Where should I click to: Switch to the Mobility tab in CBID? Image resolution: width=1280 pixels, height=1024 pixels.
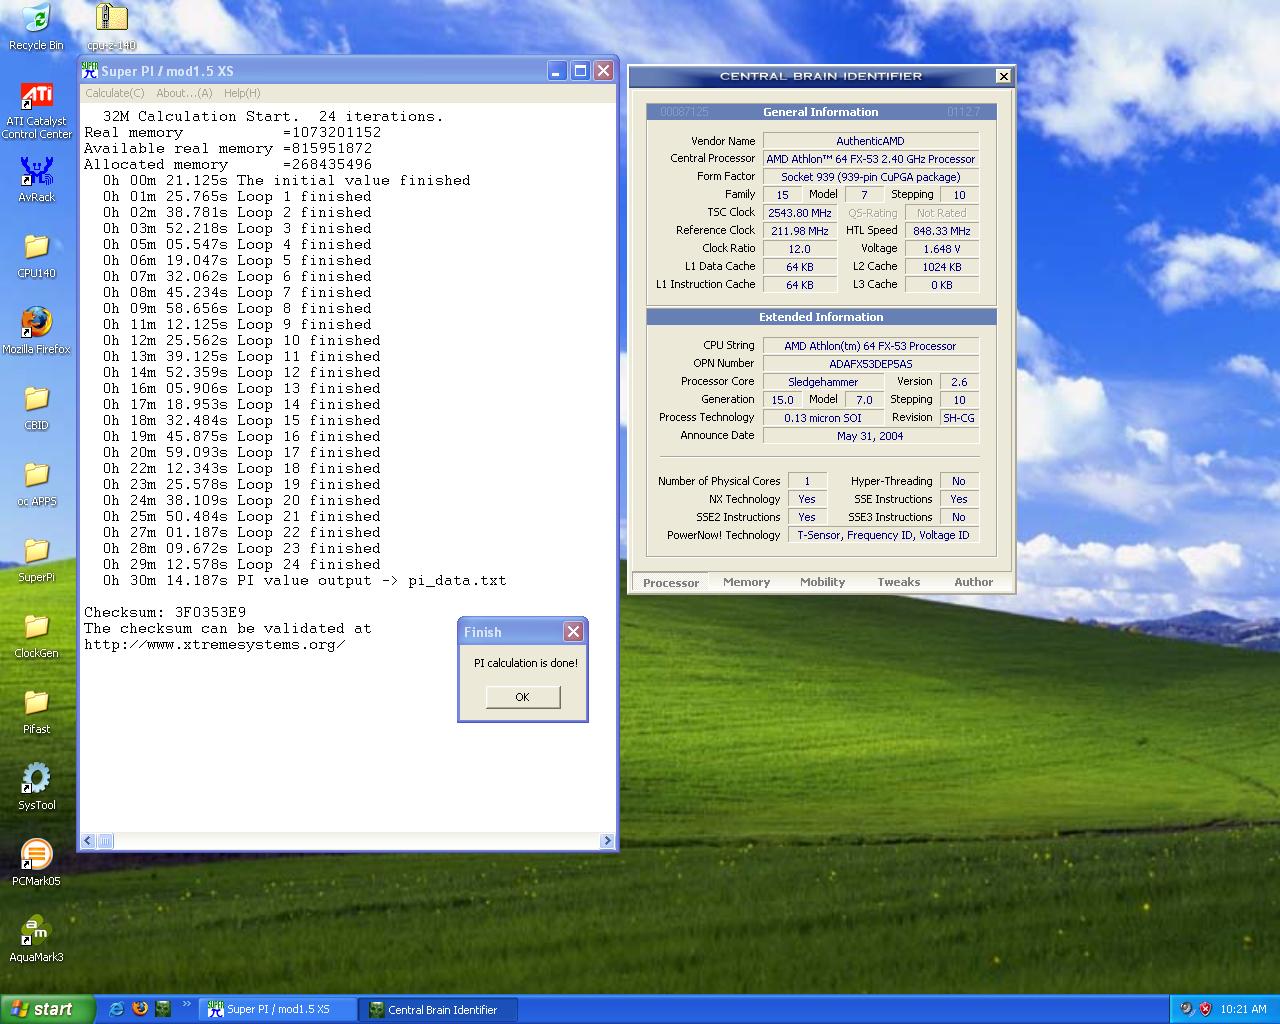click(x=823, y=582)
